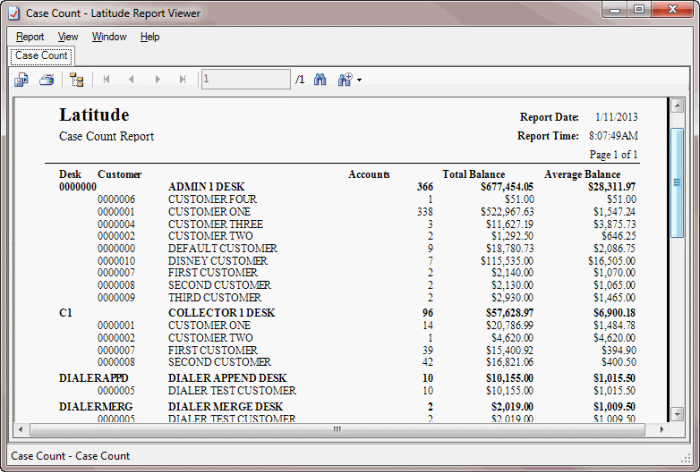Open the Report menu
The height and width of the screenshot is (472, 700).
pos(30,37)
